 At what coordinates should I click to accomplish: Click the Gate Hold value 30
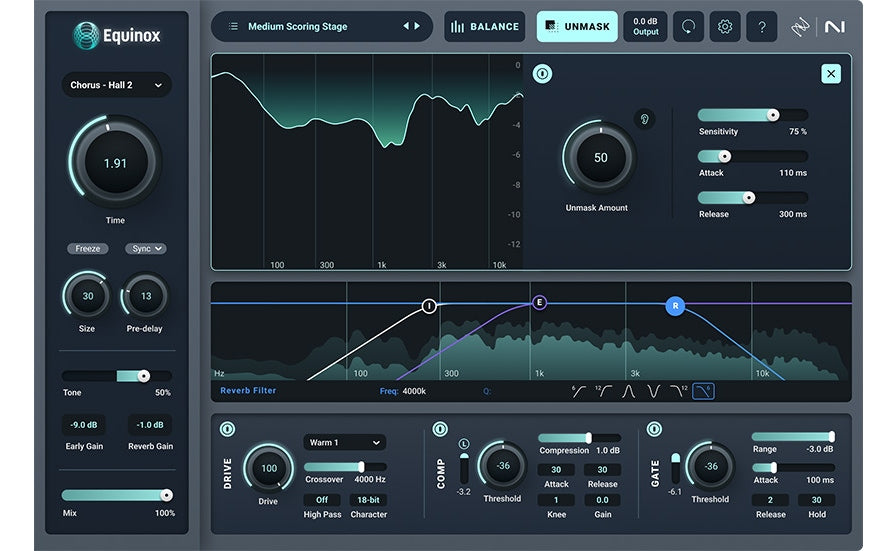pyautogui.click(x=817, y=500)
